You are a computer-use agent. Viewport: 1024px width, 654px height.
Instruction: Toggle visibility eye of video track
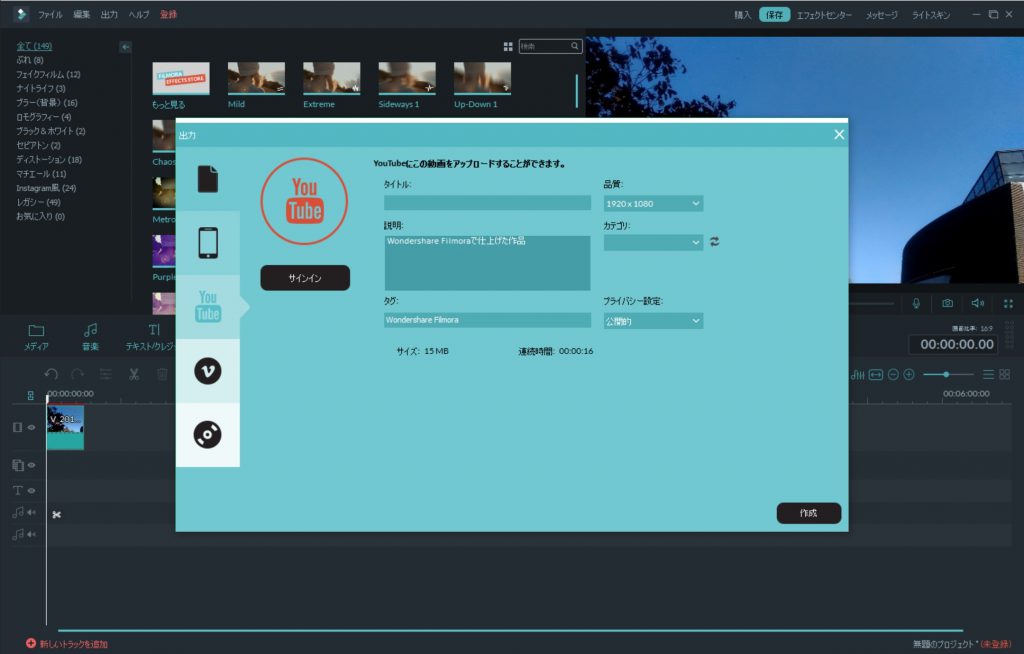pyautogui.click(x=31, y=427)
